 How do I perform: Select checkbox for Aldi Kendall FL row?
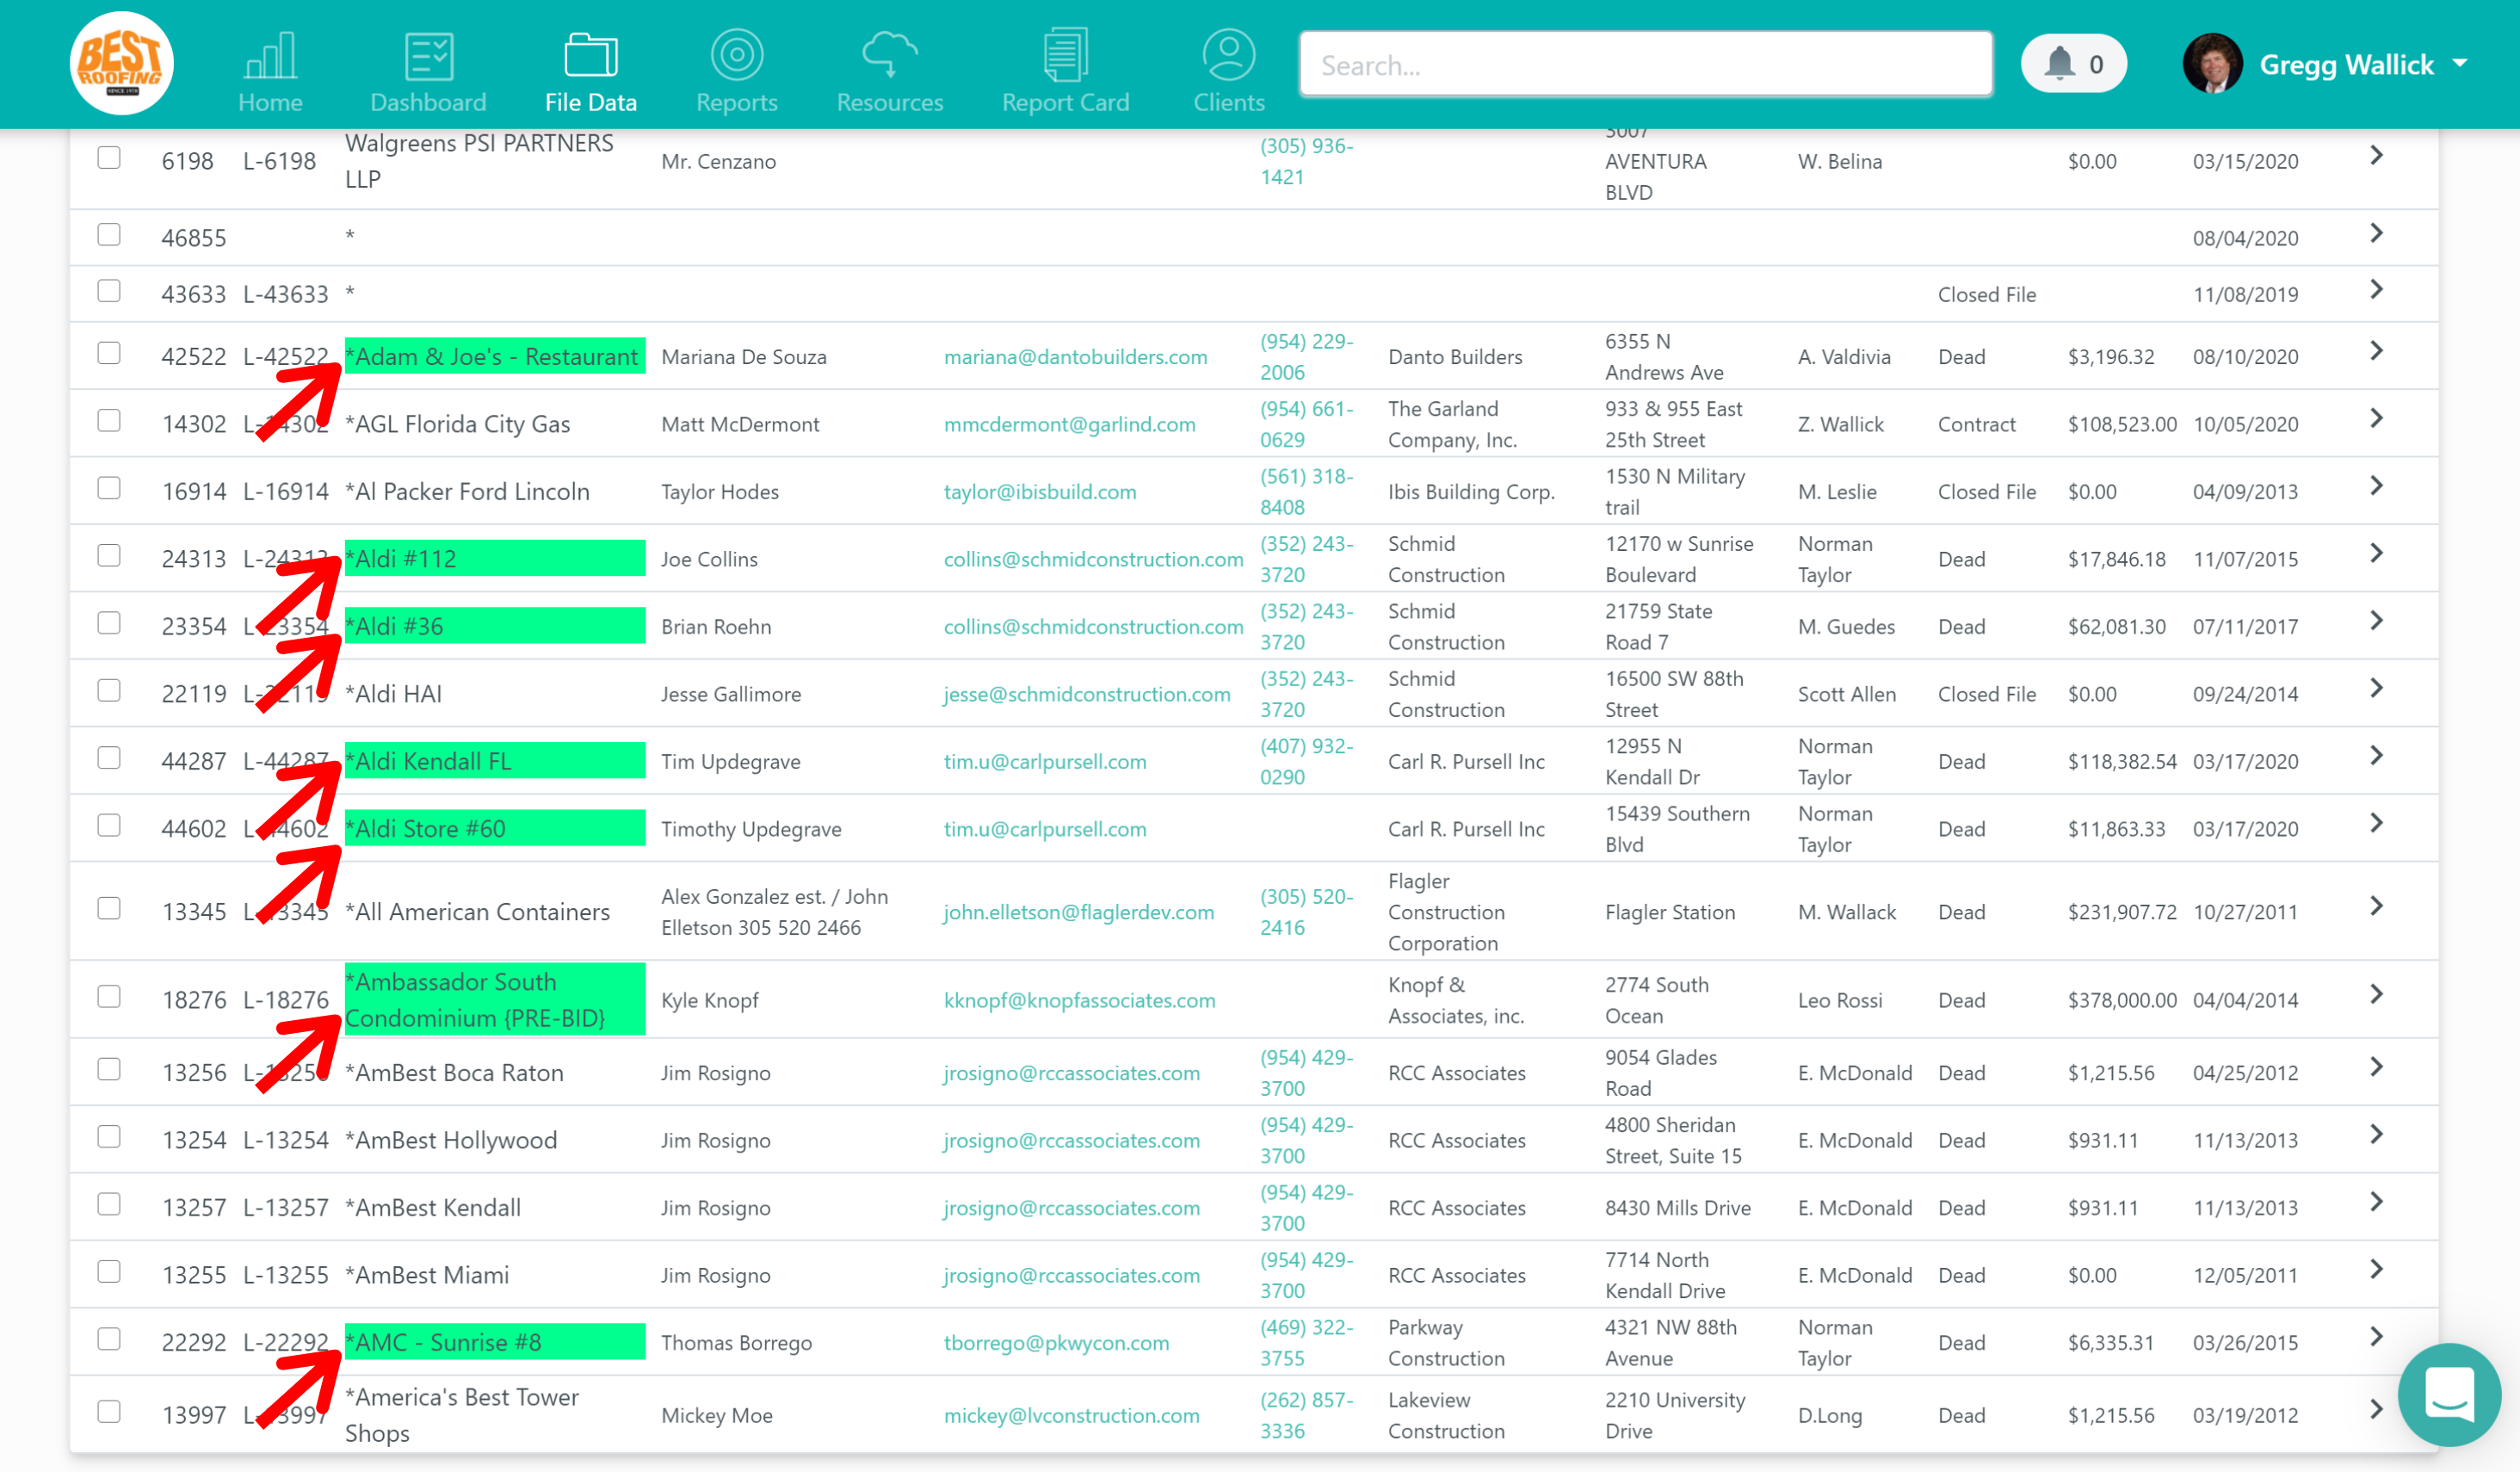tap(109, 758)
